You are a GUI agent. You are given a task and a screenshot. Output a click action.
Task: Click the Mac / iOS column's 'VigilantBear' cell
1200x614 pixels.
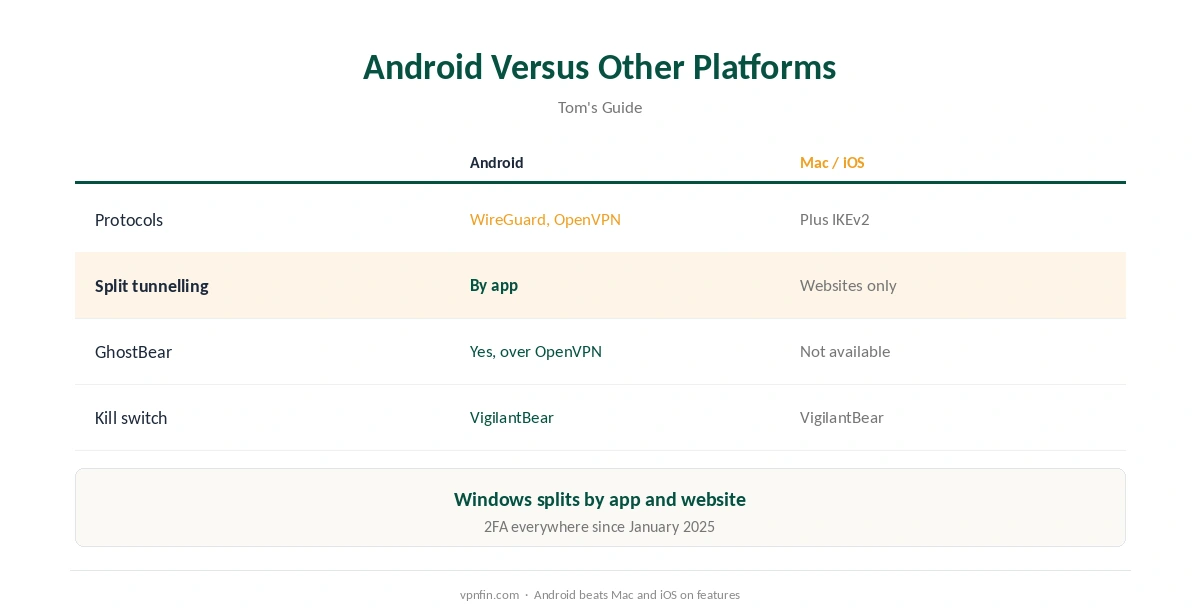[x=842, y=418]
